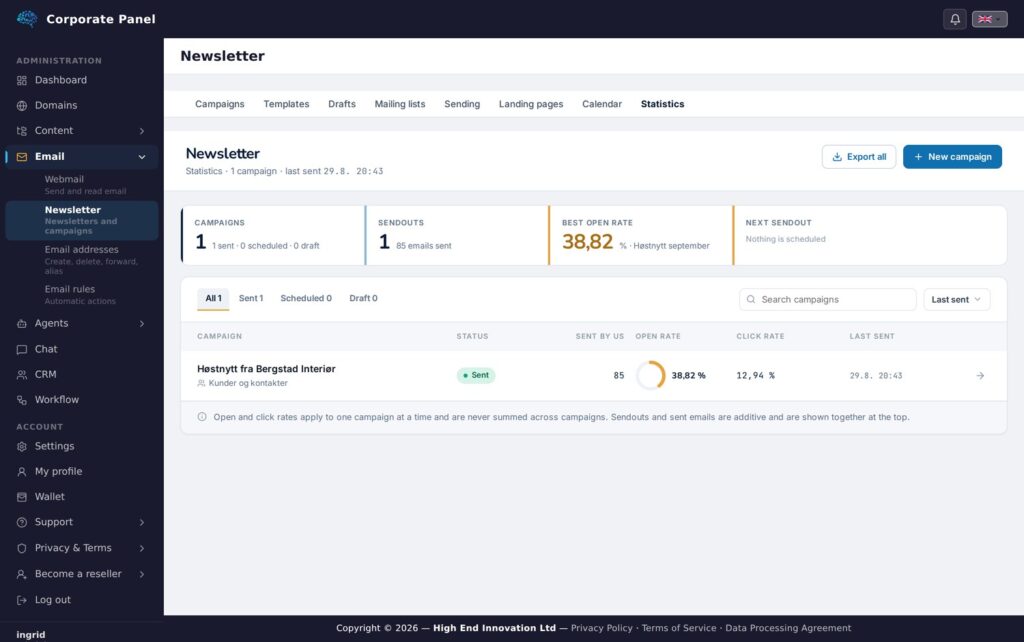The height and width of the screenshot is (642, 1024).
Task: Filter by Draft 0 campaigns
Action: click(x=363, y=298)
